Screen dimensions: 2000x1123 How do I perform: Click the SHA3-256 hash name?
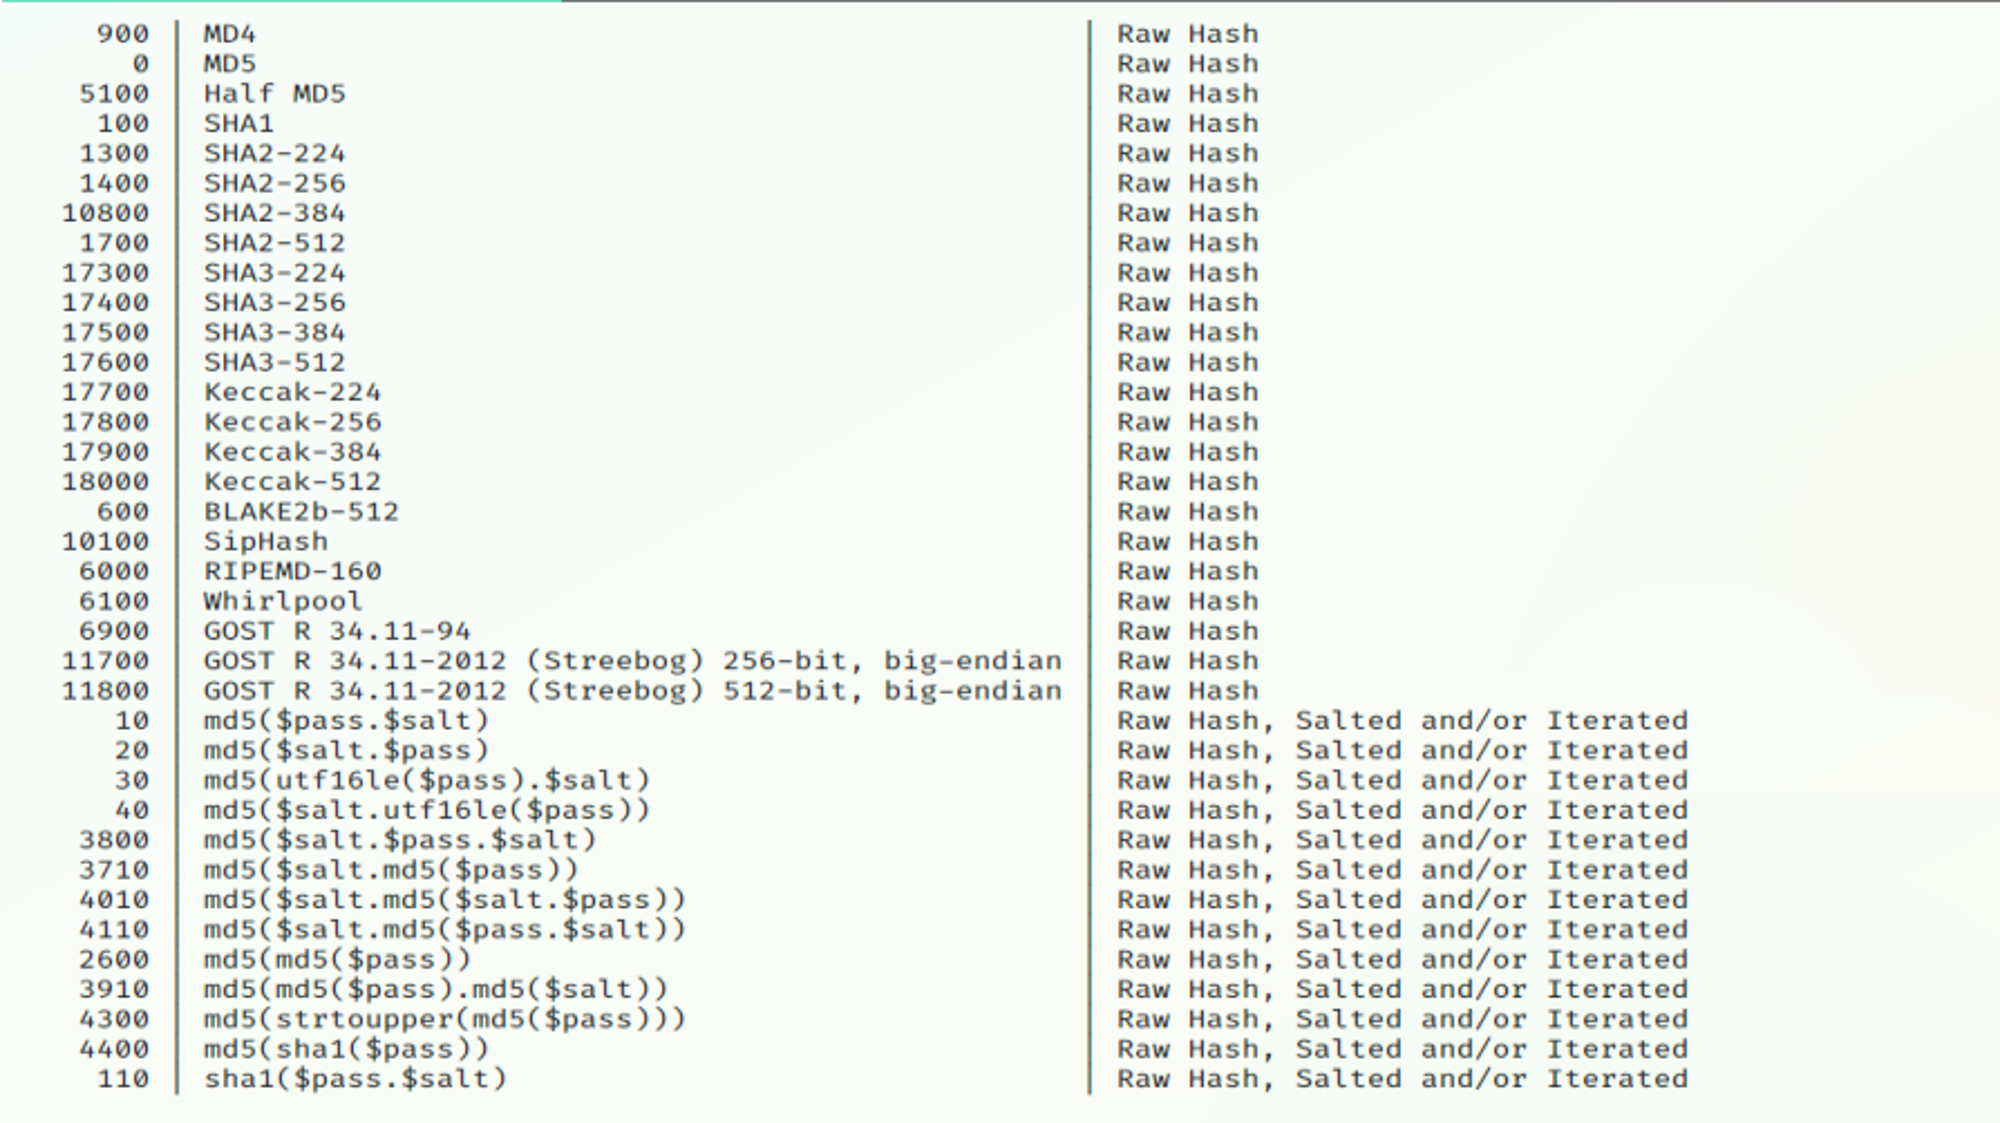[x=274, y=303]
